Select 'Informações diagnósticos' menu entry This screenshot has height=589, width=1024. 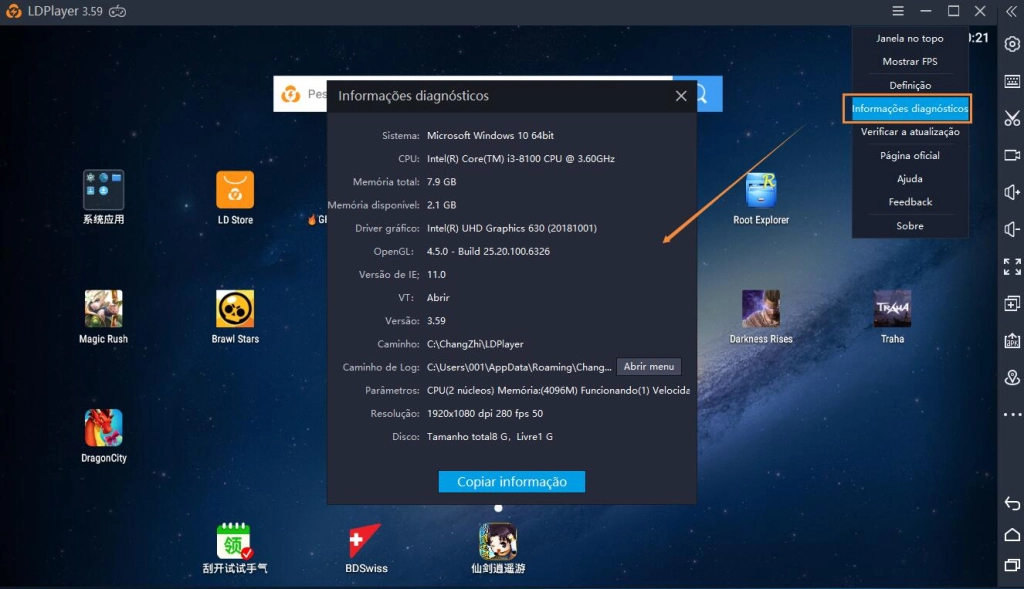pyautogui.click(x=910, y=108)
